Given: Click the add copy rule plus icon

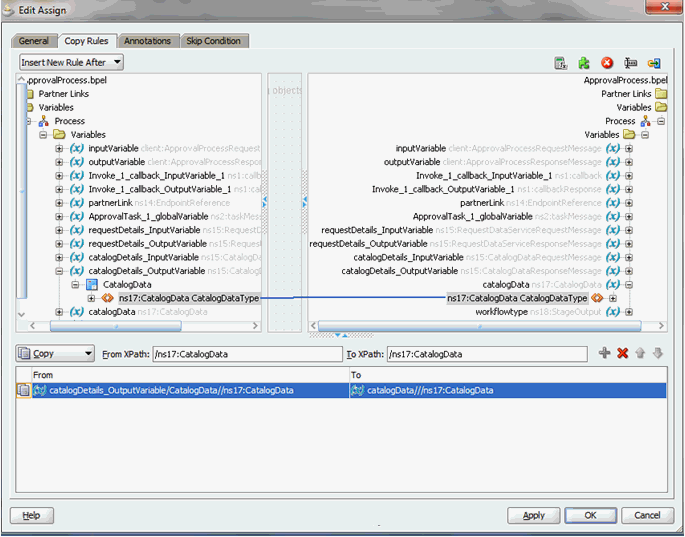Looking at the screenshot, I should tap(605, 353).
